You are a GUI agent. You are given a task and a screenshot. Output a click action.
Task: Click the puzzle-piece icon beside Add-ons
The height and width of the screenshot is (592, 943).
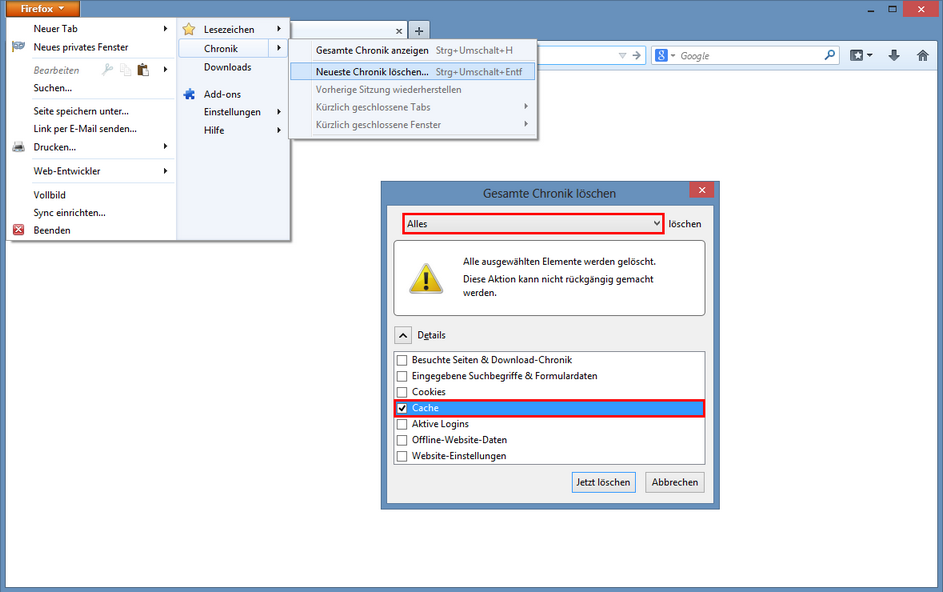(189, 94)
